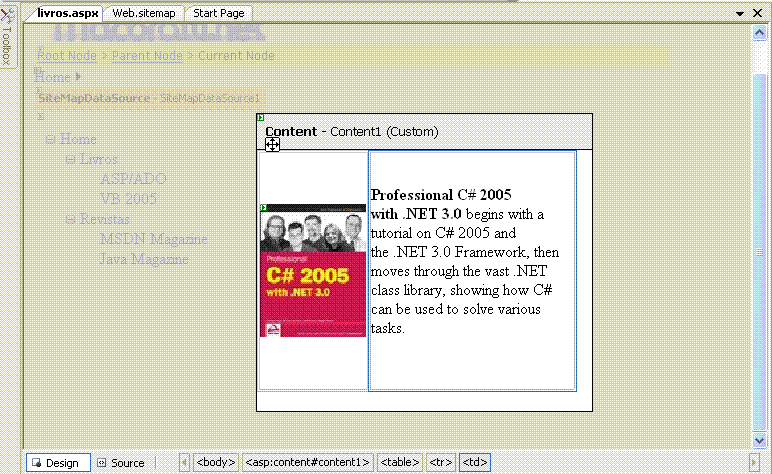Click the vertical scrollbar up arrow
This screenshot has width=772, height=474.
coord(759,33)
